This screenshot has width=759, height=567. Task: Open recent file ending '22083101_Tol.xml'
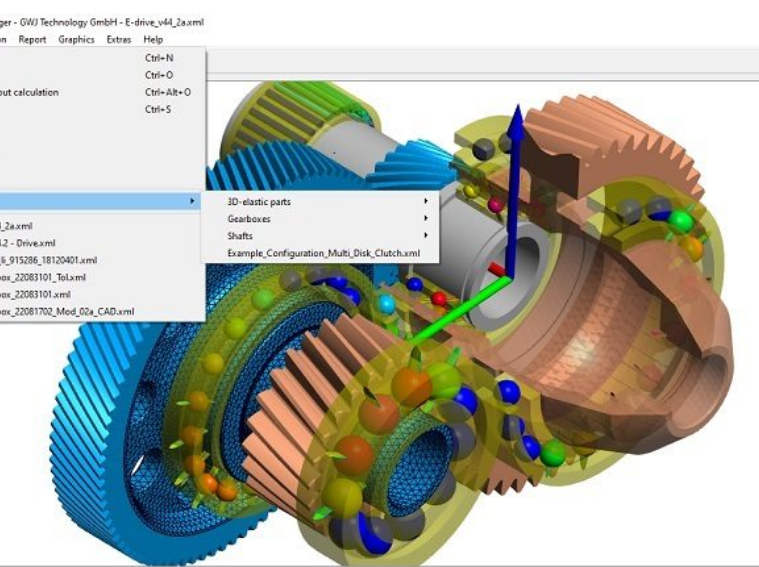coord(45,277)
